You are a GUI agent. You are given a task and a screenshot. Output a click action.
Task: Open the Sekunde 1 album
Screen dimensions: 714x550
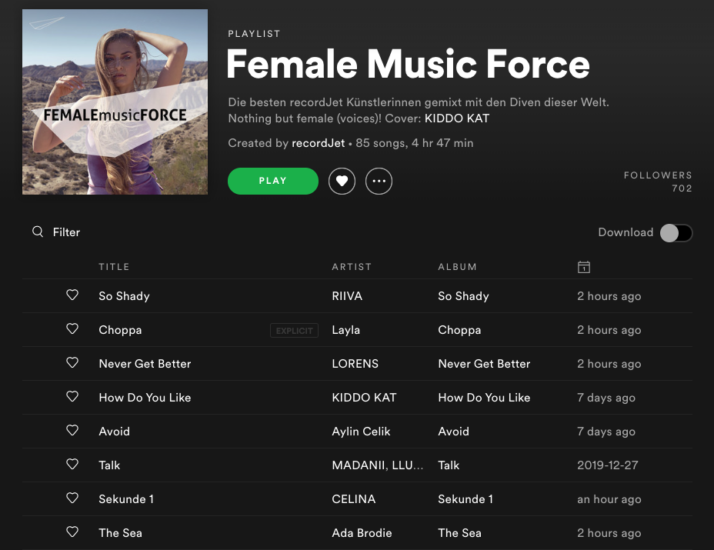click(465, 499)
